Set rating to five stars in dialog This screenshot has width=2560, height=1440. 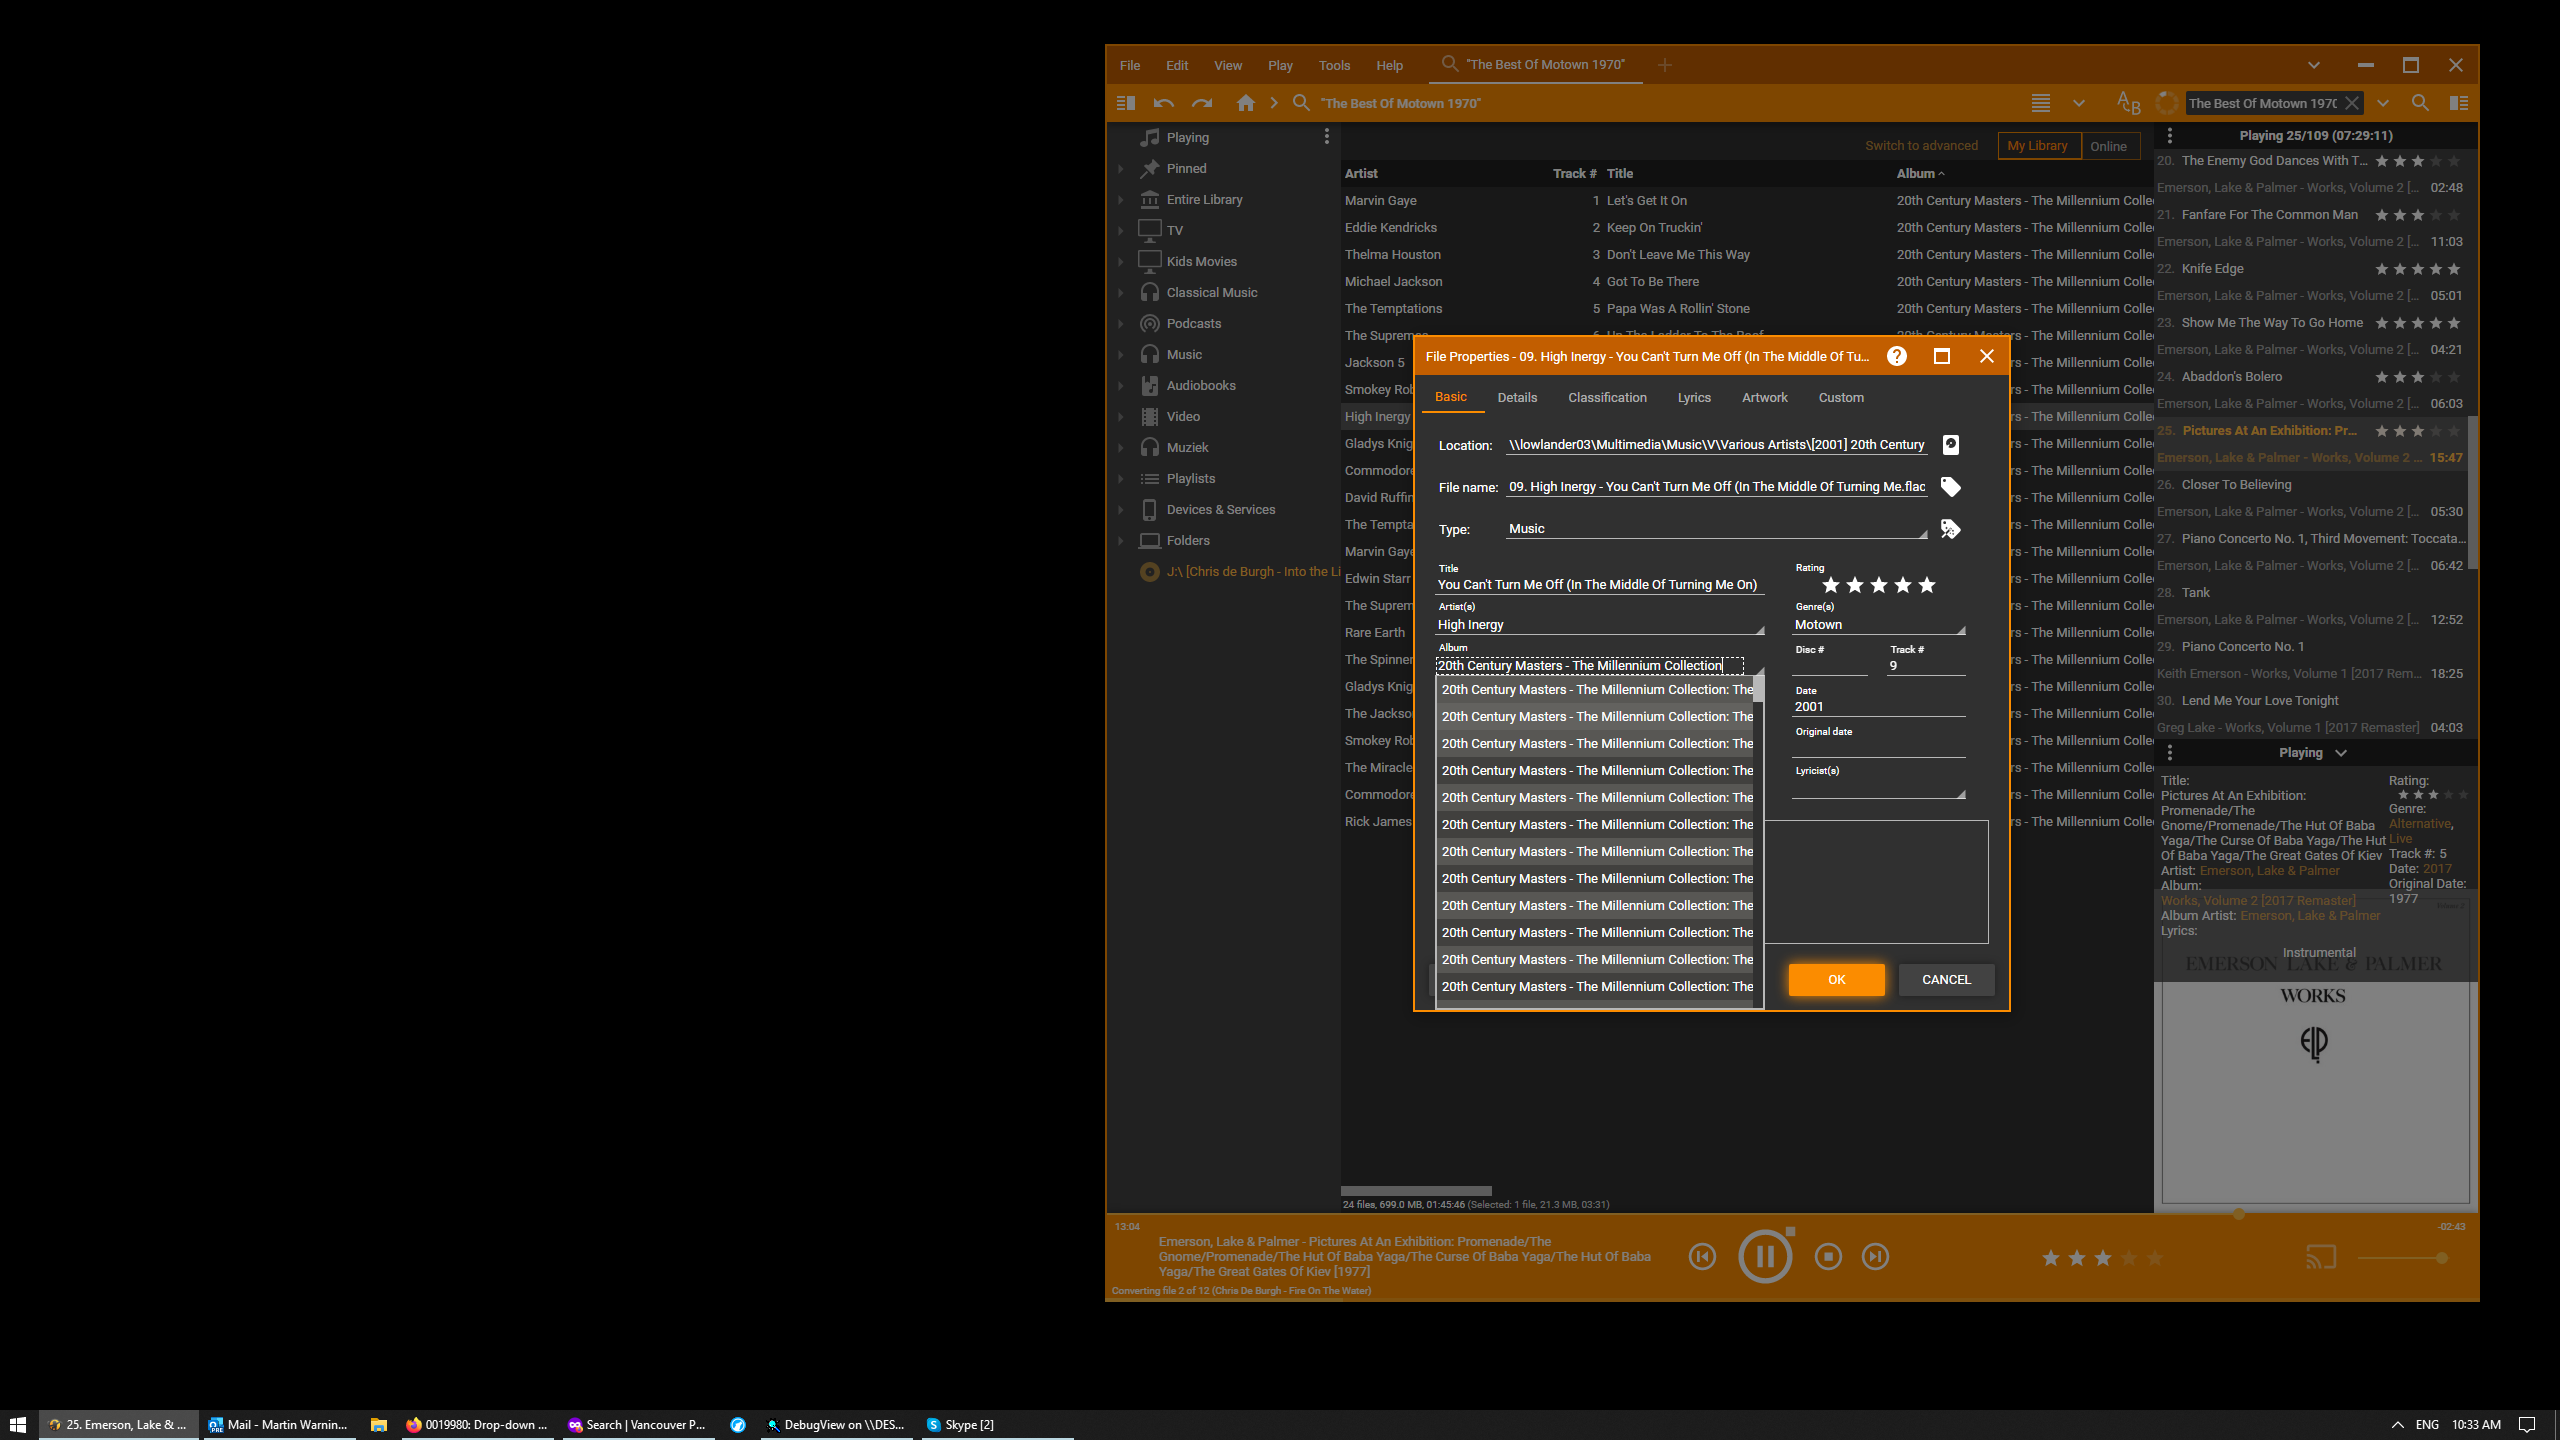[1927, 585]
